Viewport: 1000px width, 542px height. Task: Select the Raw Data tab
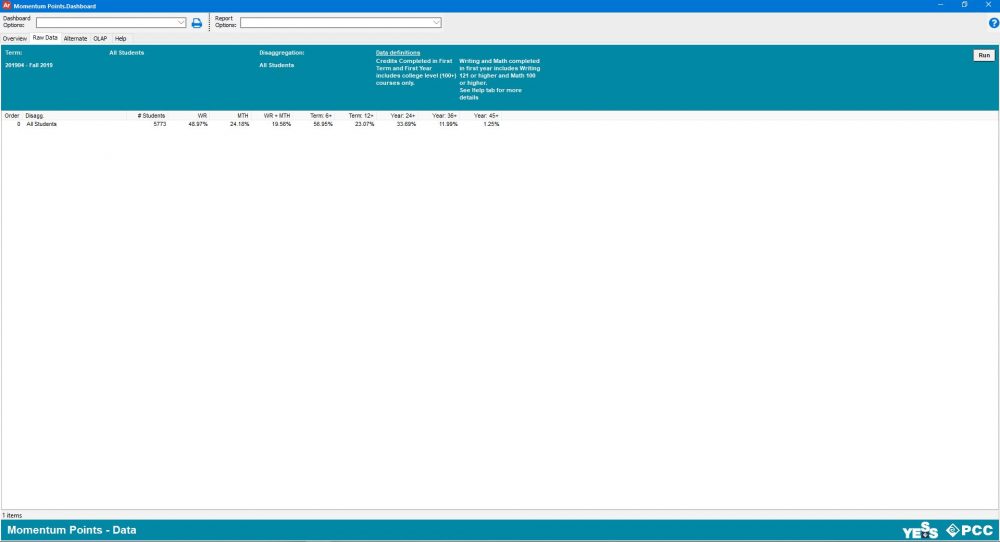(45, 38)
